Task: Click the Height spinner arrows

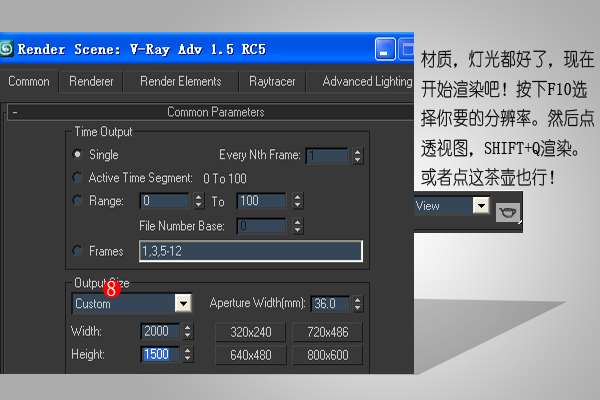Action: tap(188, 354)
